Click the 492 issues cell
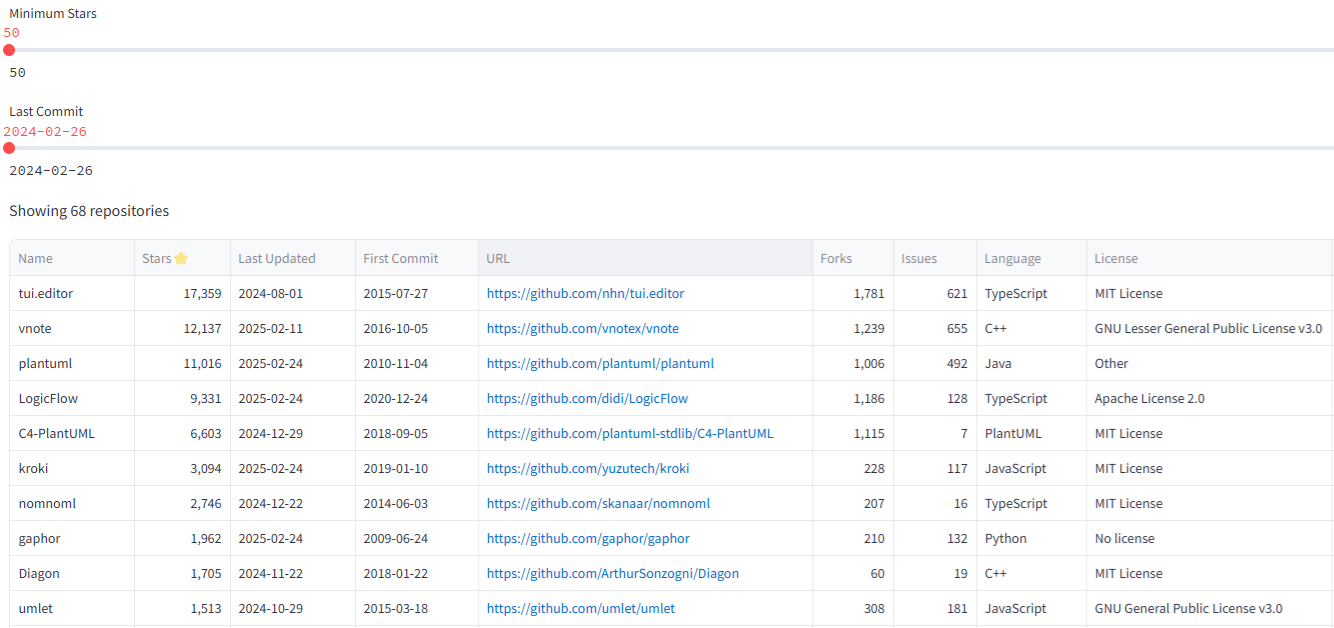This screenshot has height=628, width=1334. pos(935,364)
